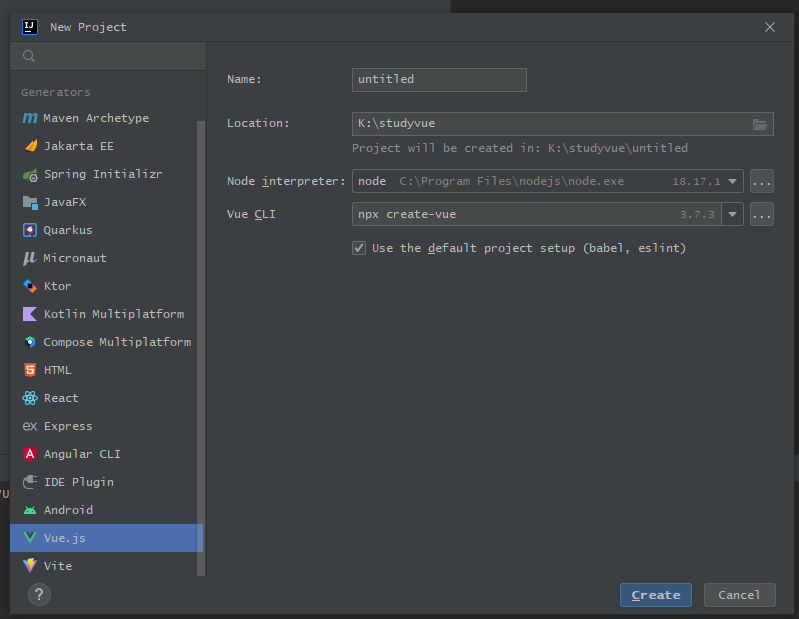This screenshot has width=799, height=619.
Task: Click the Express label text
Action: pyautogui.click(x=68, y=426)
